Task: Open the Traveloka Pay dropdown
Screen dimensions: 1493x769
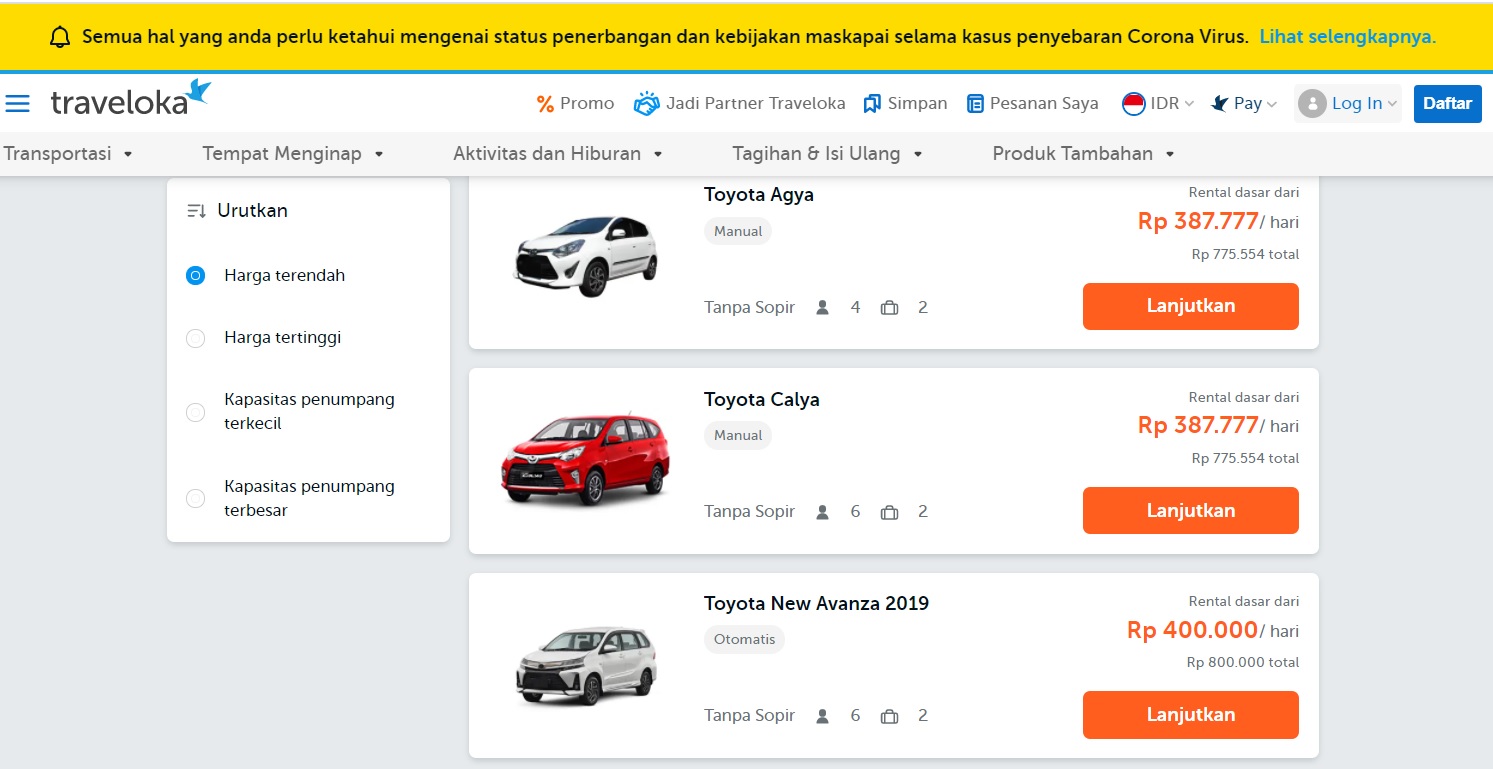Action: (x=1244, y=104)
